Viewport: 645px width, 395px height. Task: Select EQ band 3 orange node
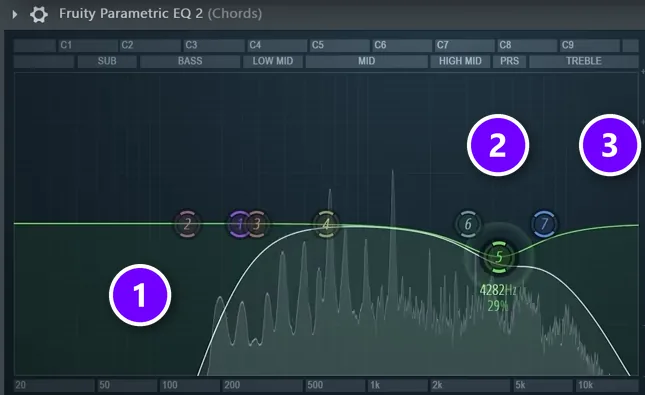tap(258, 224)
